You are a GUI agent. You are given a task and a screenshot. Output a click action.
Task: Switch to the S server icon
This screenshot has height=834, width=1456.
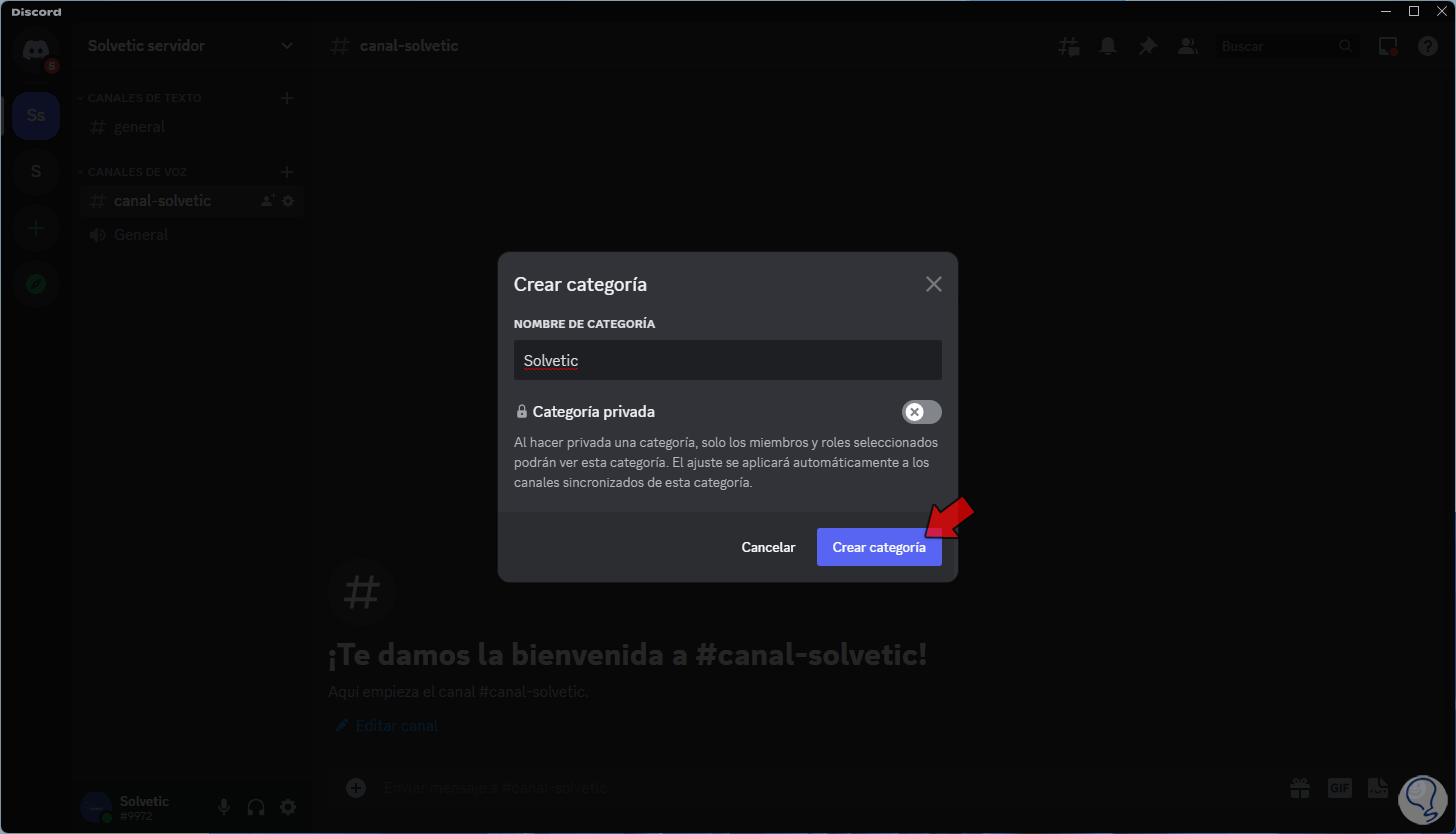[36, 171]
